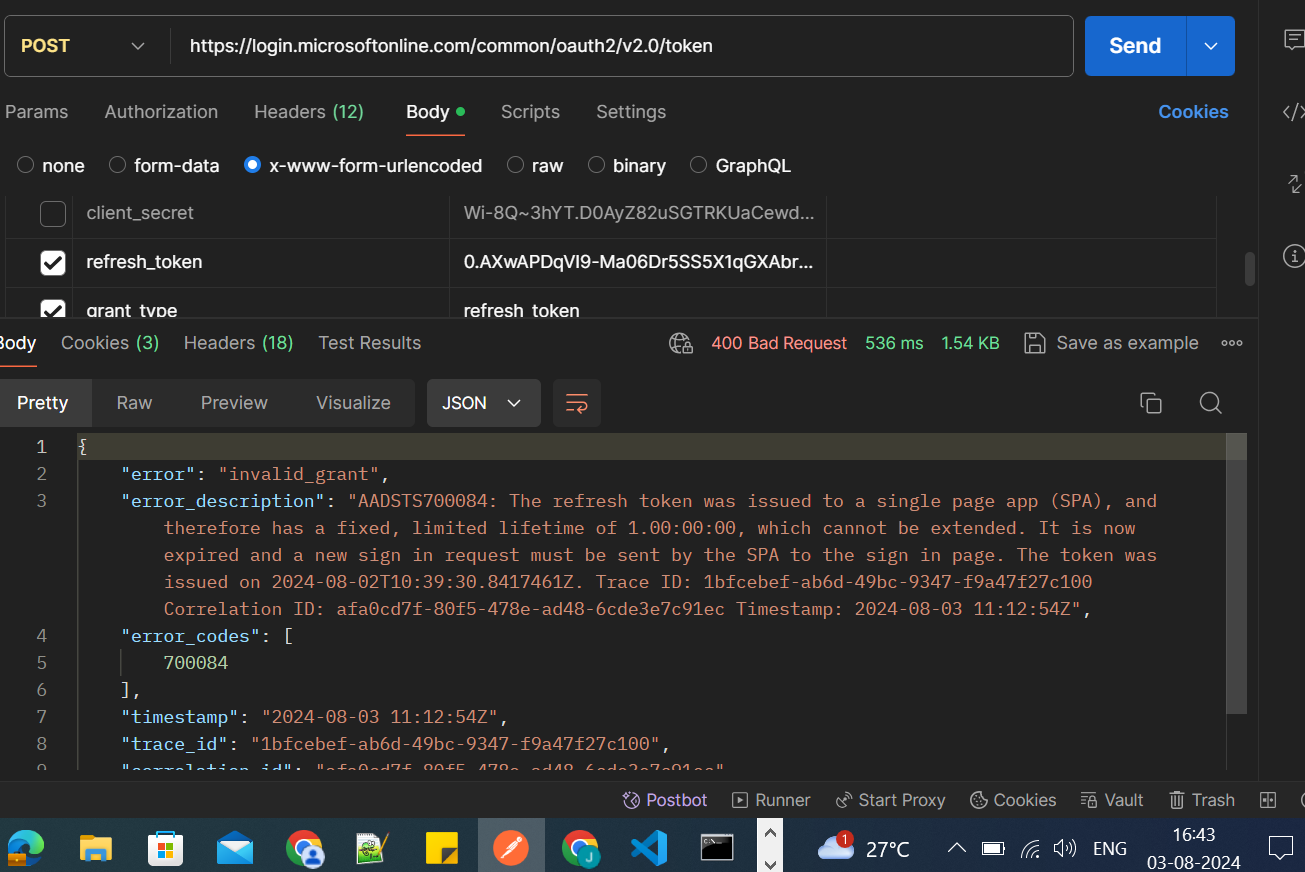Image resolution: width=1305 pixels, height=872 pixels.
Task: Open the Scripts tab
Action: [x=530, y=112]
